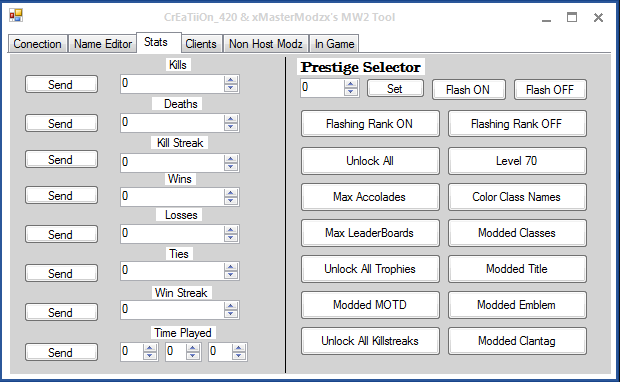The image size is (620, 382).
Task: Increase Prestige Selector number with up arrow
Action: (x=350, y=83)
